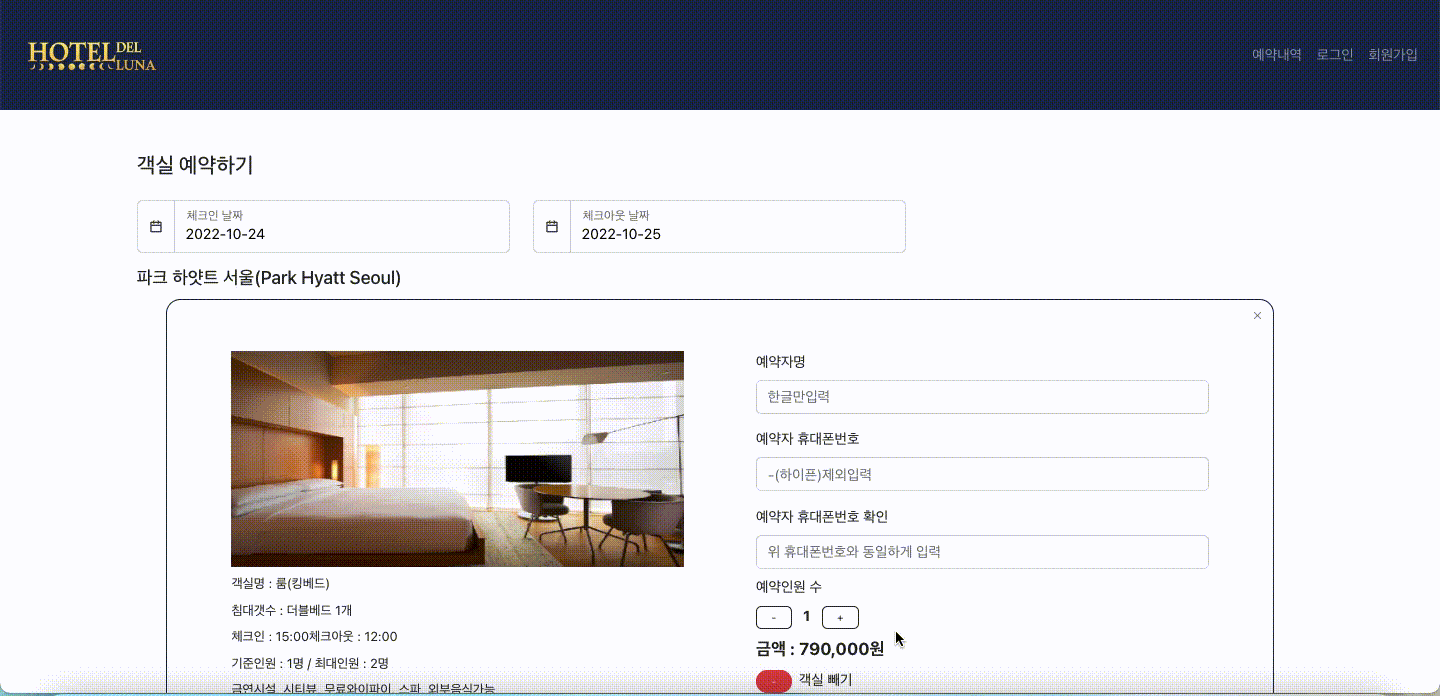Screen dimensions: 1440x696
Task: Click the 객실 빼기 label
Action: click(x=825, y=680)
